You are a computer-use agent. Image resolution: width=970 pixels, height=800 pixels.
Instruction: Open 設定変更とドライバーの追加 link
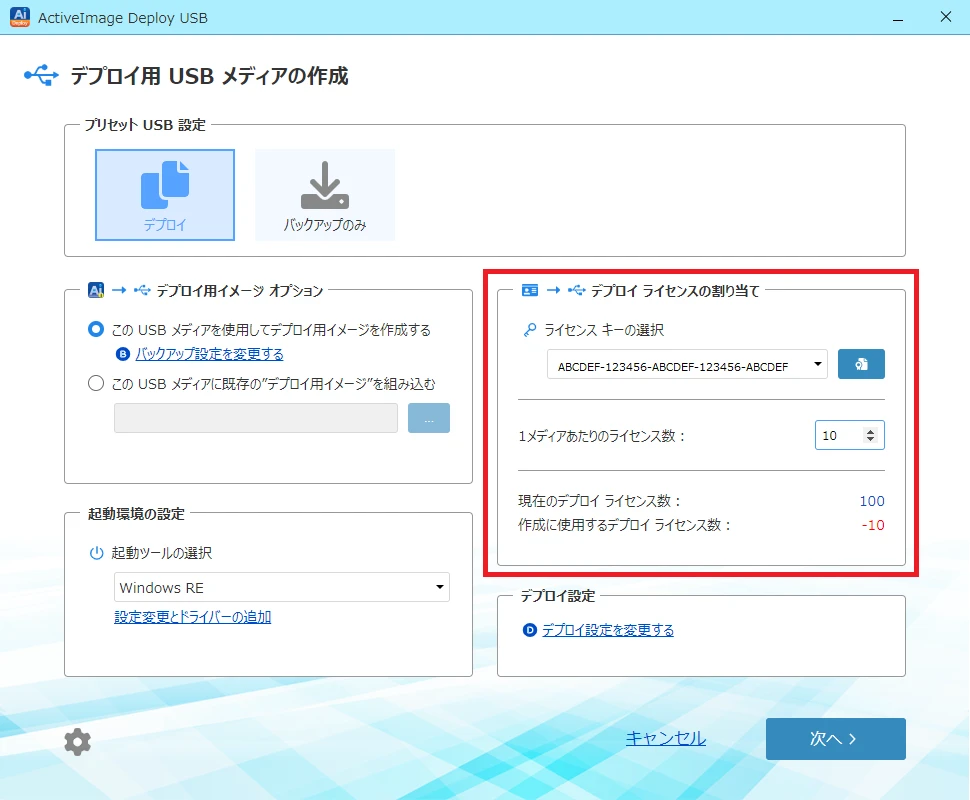193,617
